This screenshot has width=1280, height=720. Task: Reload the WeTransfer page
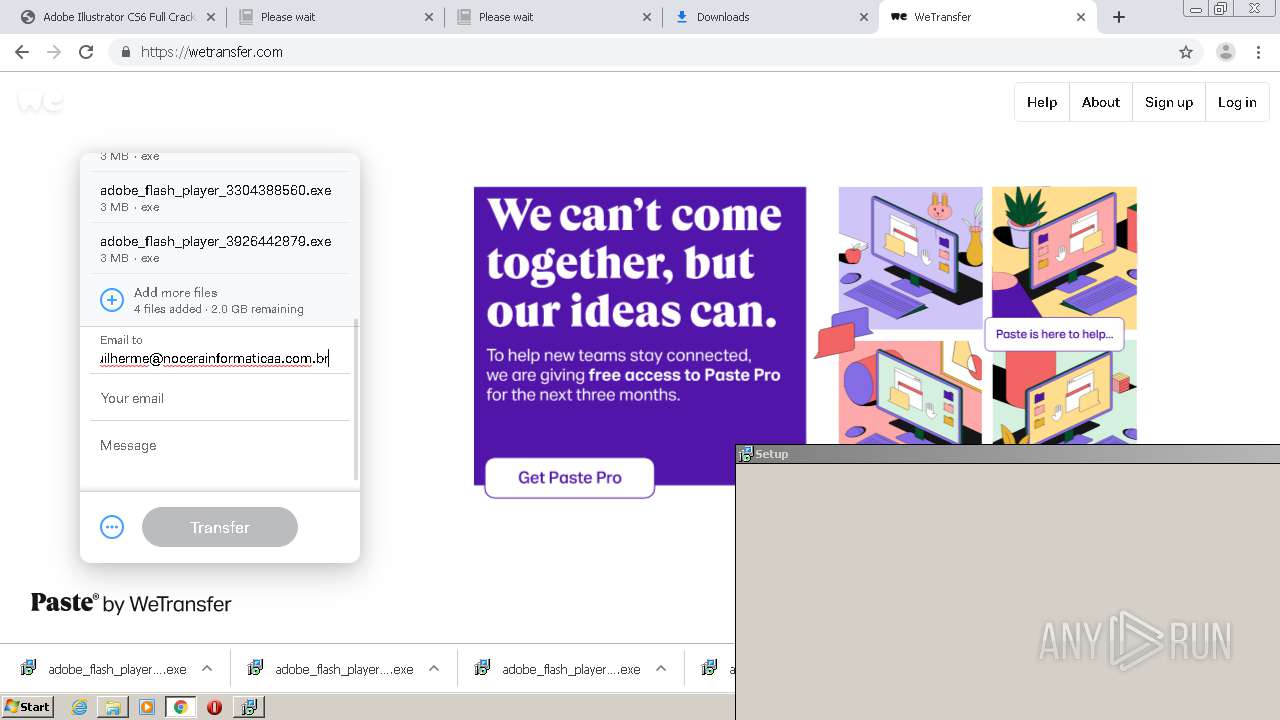click(x=86, y=52)
